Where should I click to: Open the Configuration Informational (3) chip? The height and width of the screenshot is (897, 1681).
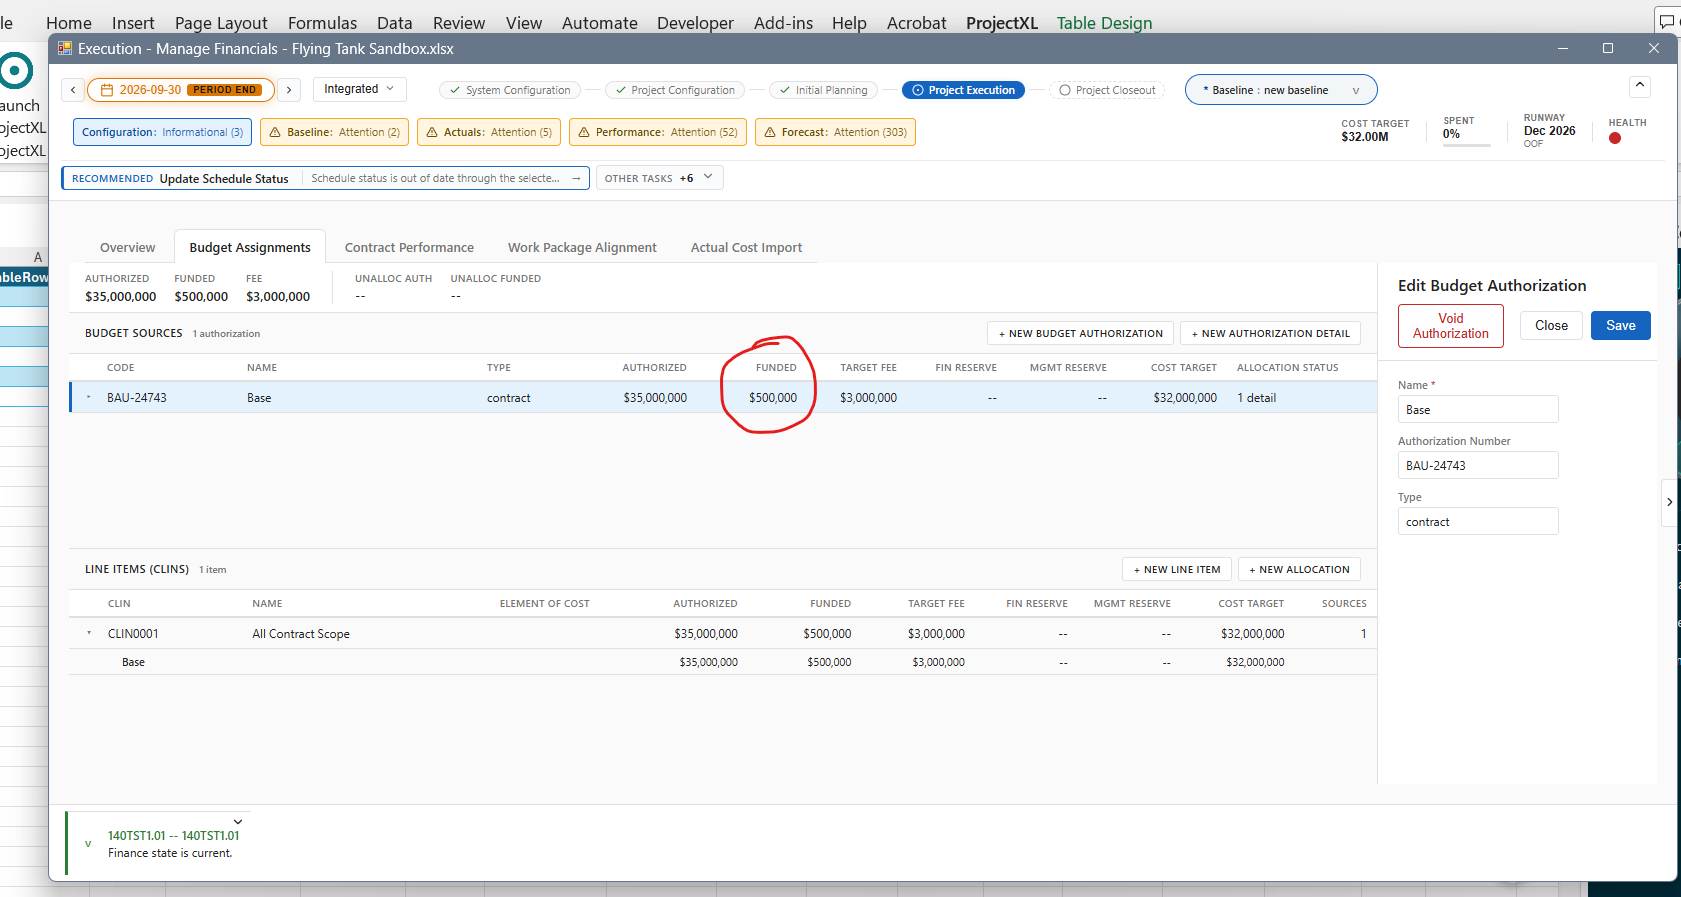(162, 132)
